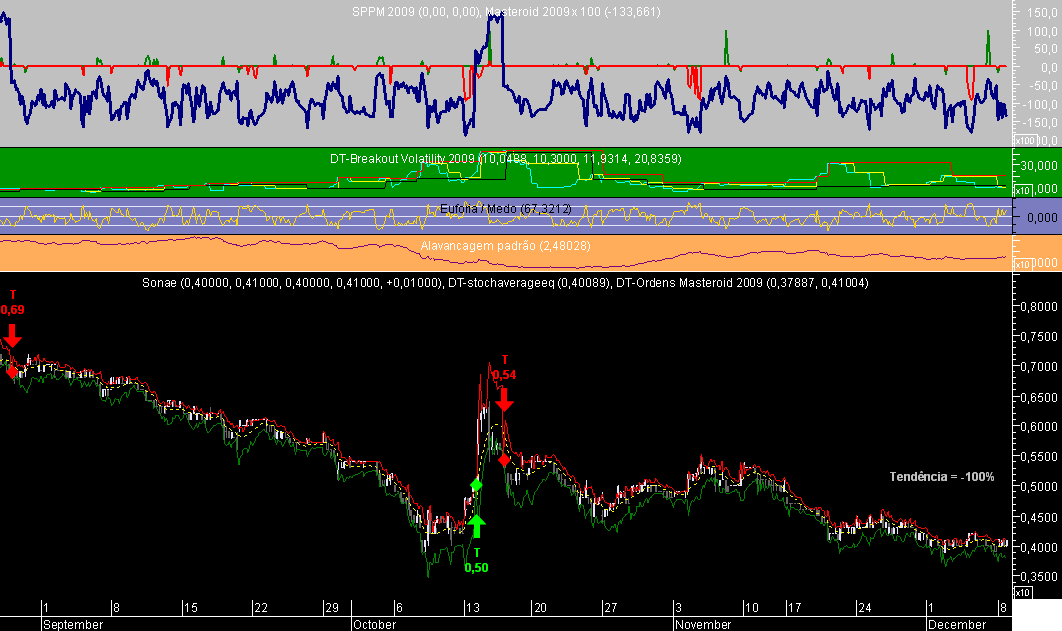Click the Euforia / Medo indicator title
This screenshot has width=1062, height=631.
(x=505, y=209)
